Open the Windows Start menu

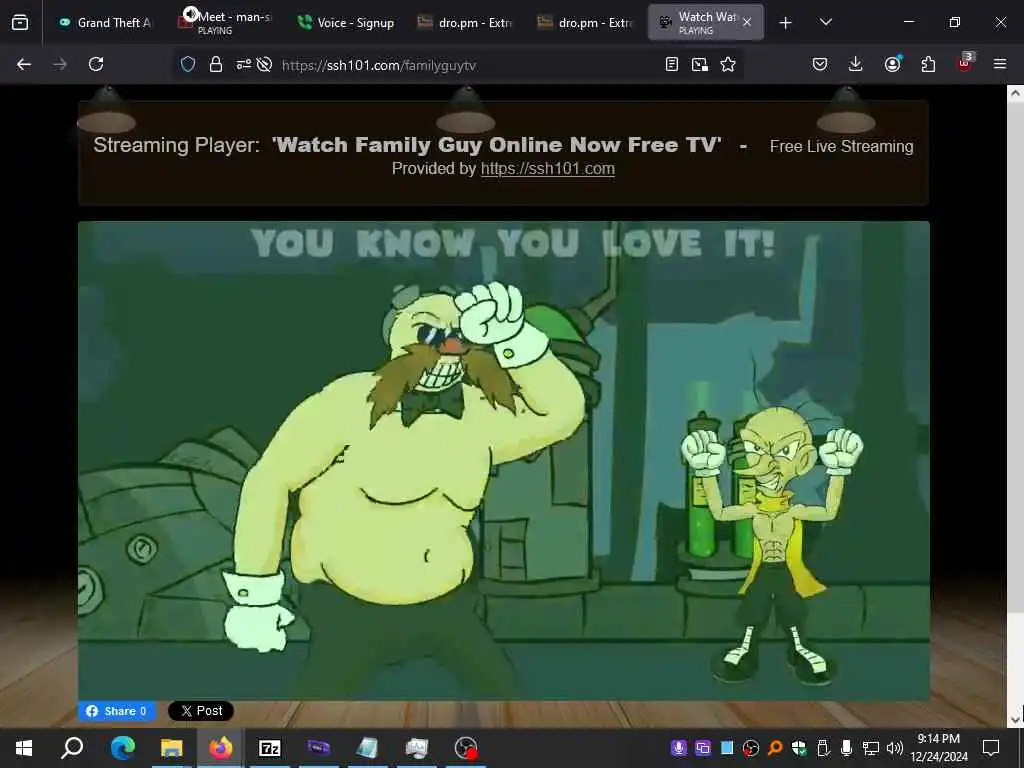point(24,748)
